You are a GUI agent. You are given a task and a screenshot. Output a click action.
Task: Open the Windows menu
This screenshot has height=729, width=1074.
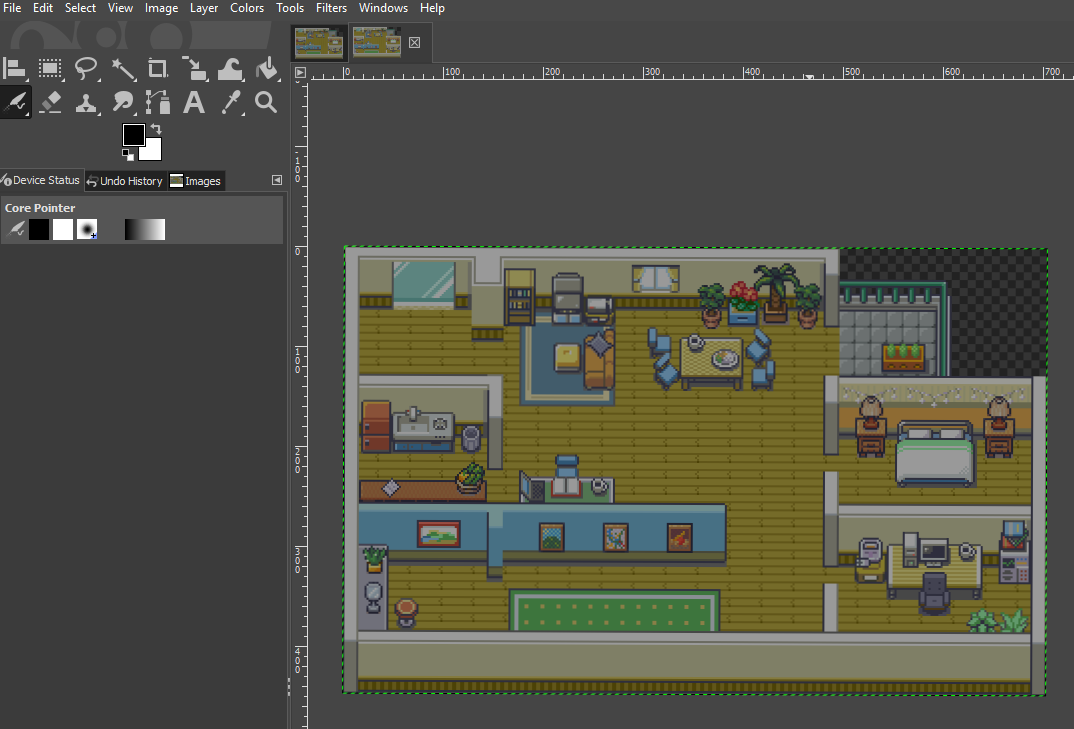tap(383, 8)
